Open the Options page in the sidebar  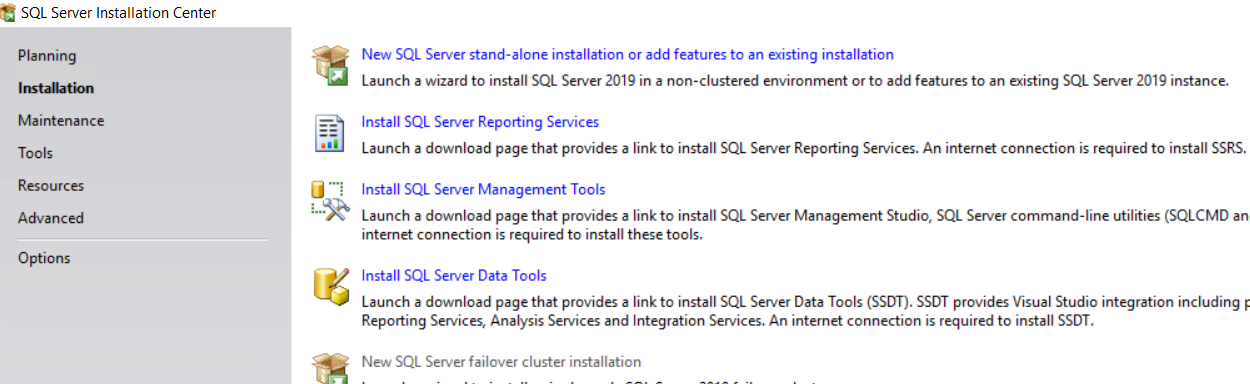tap(44, 258)
